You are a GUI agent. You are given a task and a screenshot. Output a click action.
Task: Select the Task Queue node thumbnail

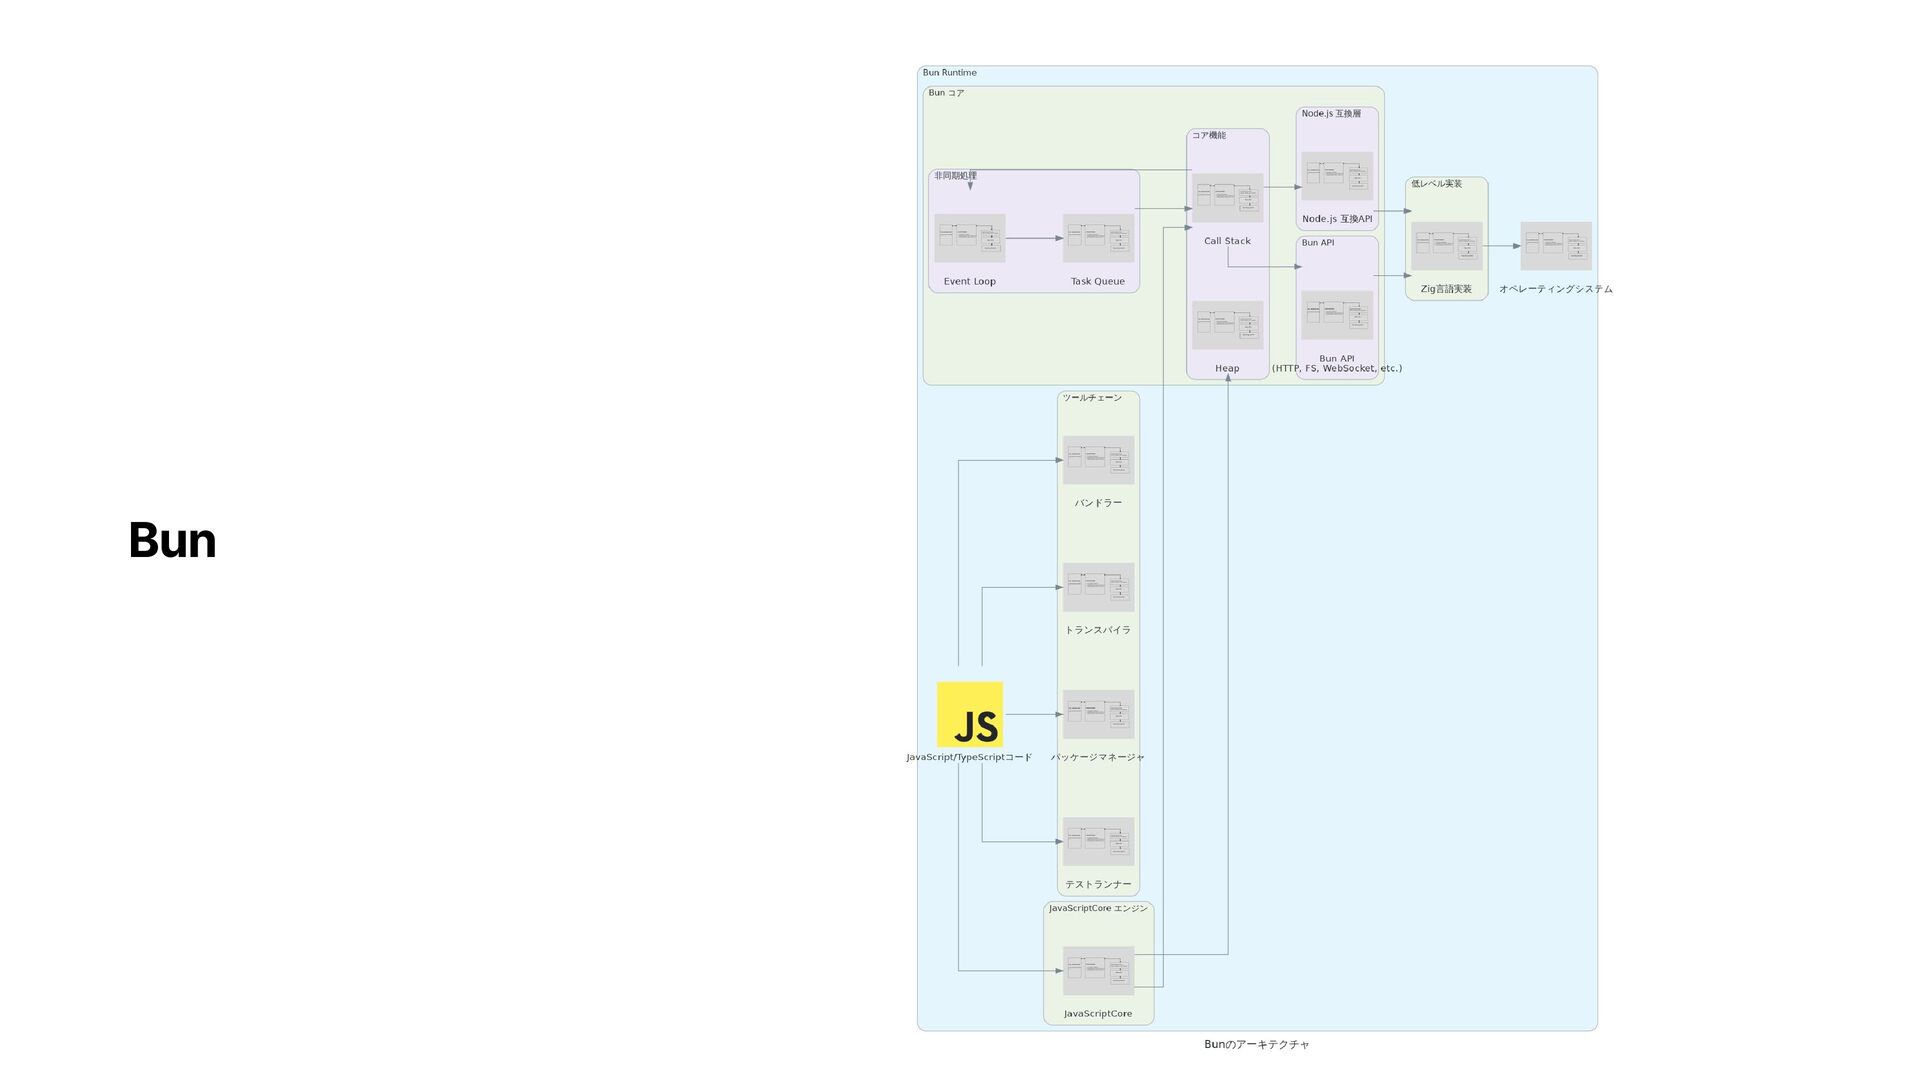pyautogui.click(x=1098, y=238)
